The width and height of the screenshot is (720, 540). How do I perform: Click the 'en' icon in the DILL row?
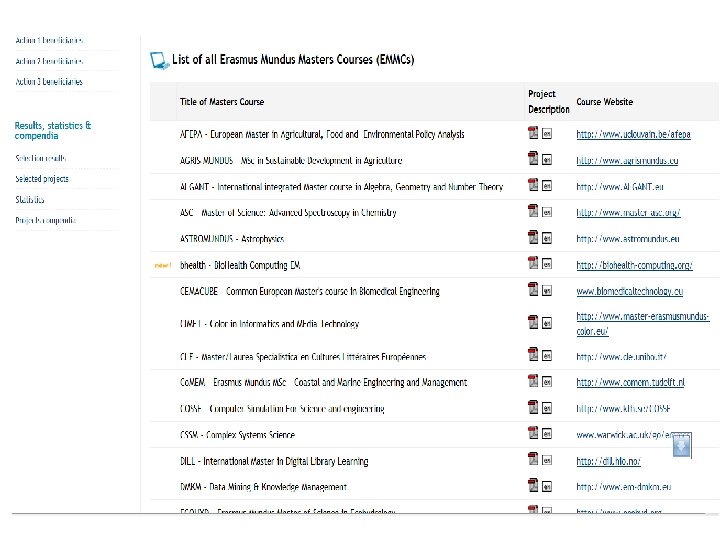pos(547,461)
